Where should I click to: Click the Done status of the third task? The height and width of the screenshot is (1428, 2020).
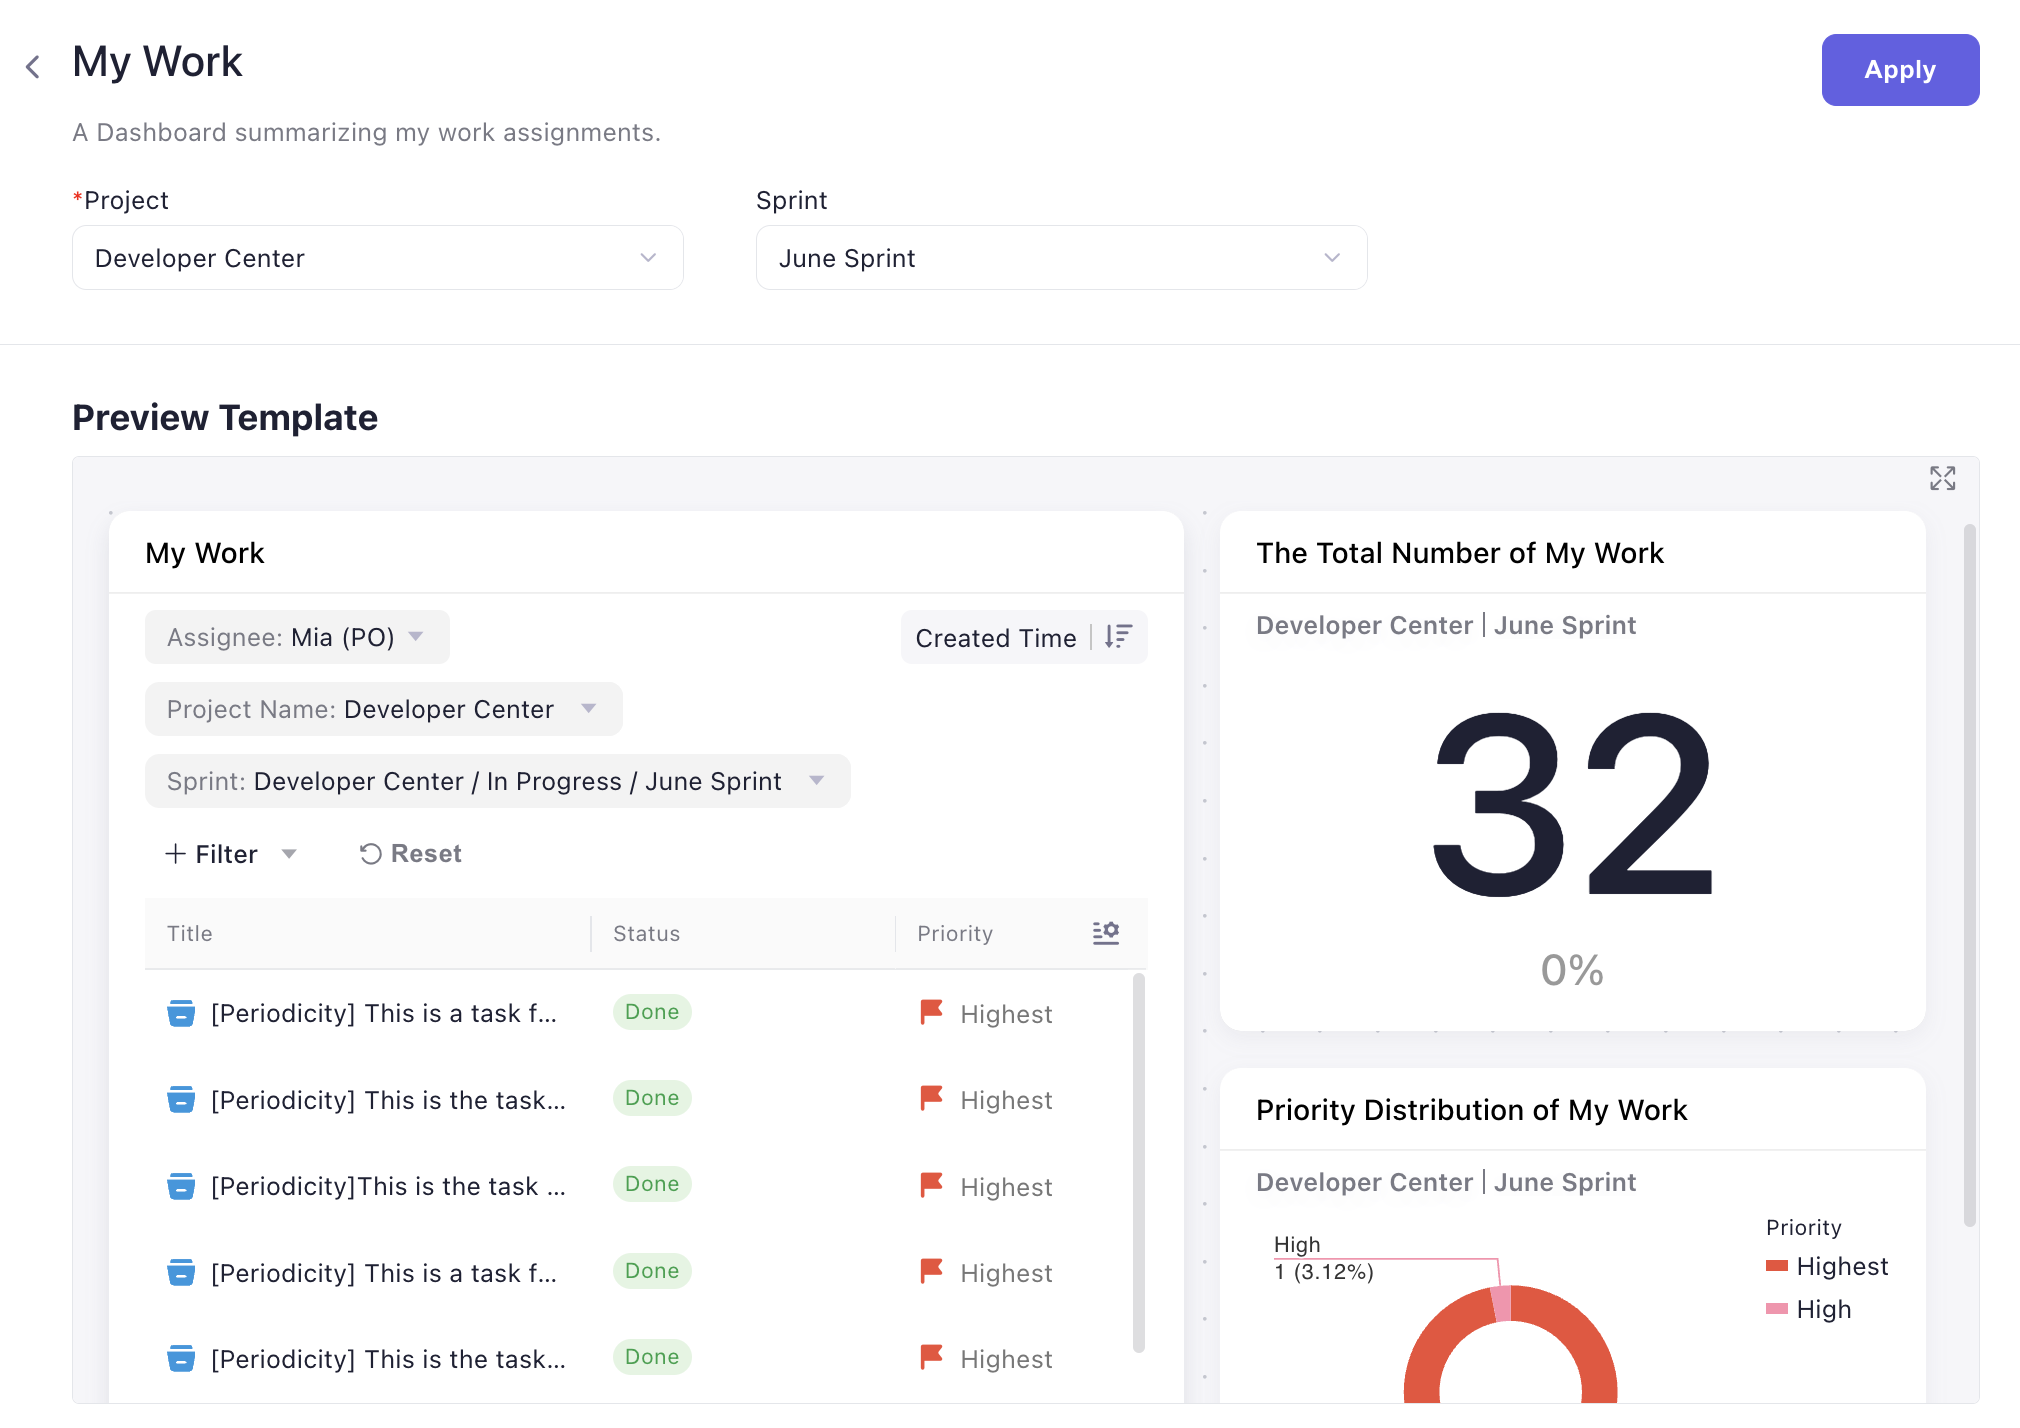coord(652,1184)
